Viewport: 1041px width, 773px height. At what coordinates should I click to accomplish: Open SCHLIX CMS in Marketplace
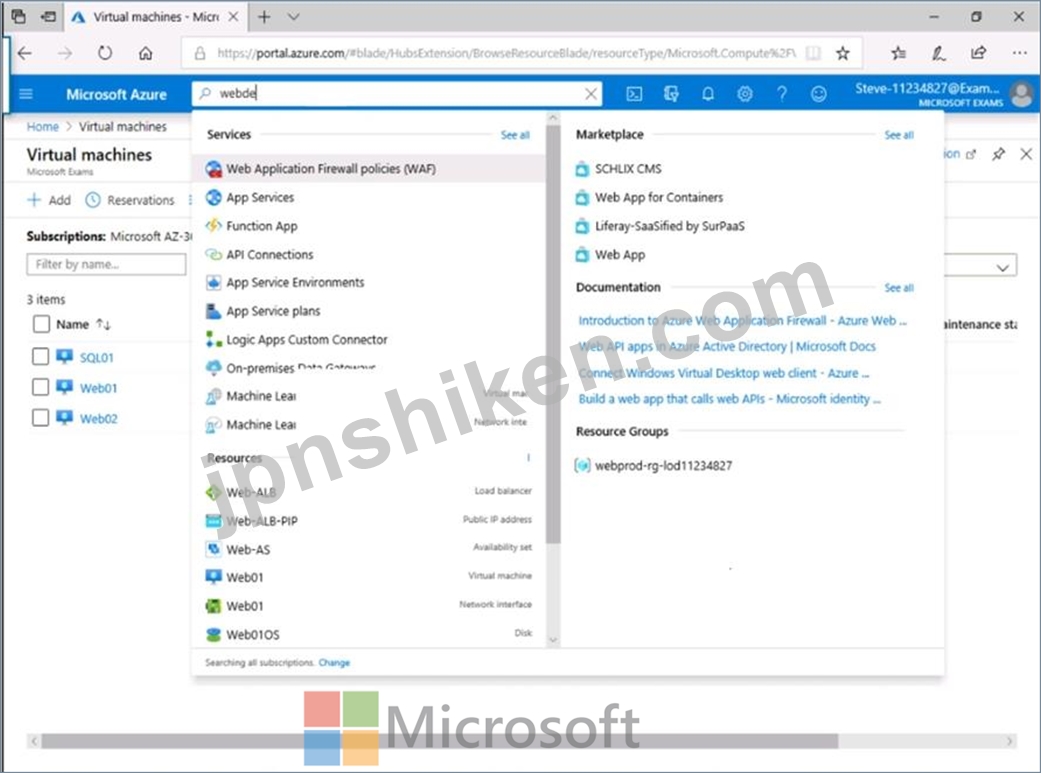(x=627, y=169)
